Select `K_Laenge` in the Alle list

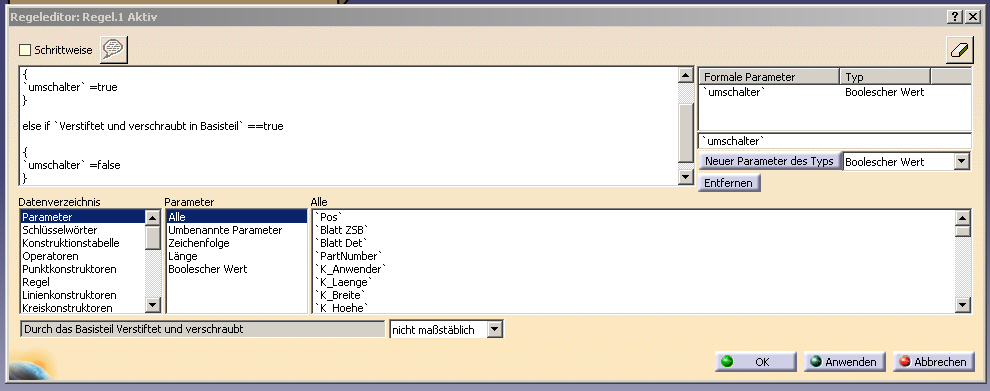point(343,282)
